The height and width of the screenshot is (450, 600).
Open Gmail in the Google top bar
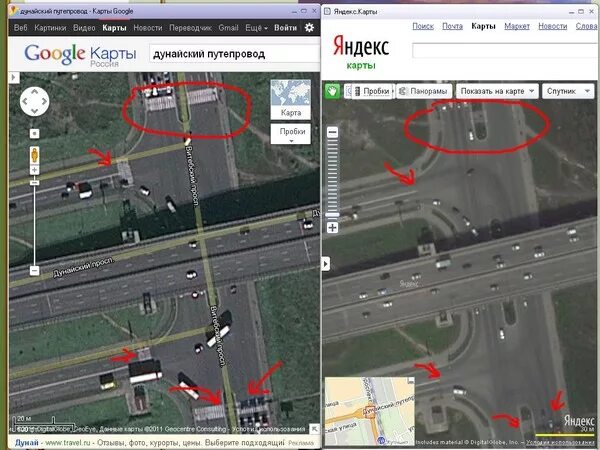228,28
